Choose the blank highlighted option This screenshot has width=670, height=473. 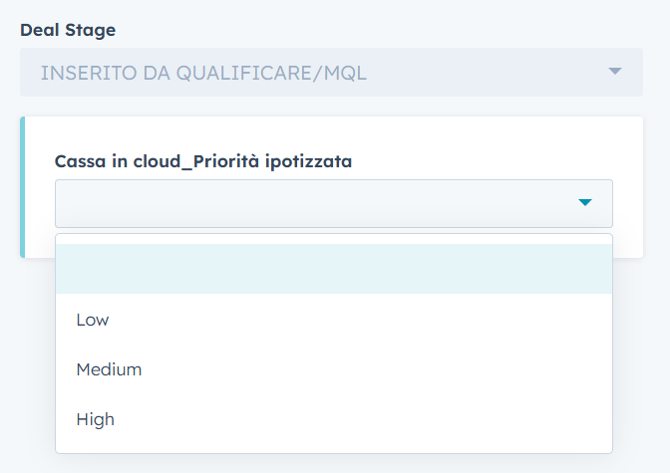(333, 269)
